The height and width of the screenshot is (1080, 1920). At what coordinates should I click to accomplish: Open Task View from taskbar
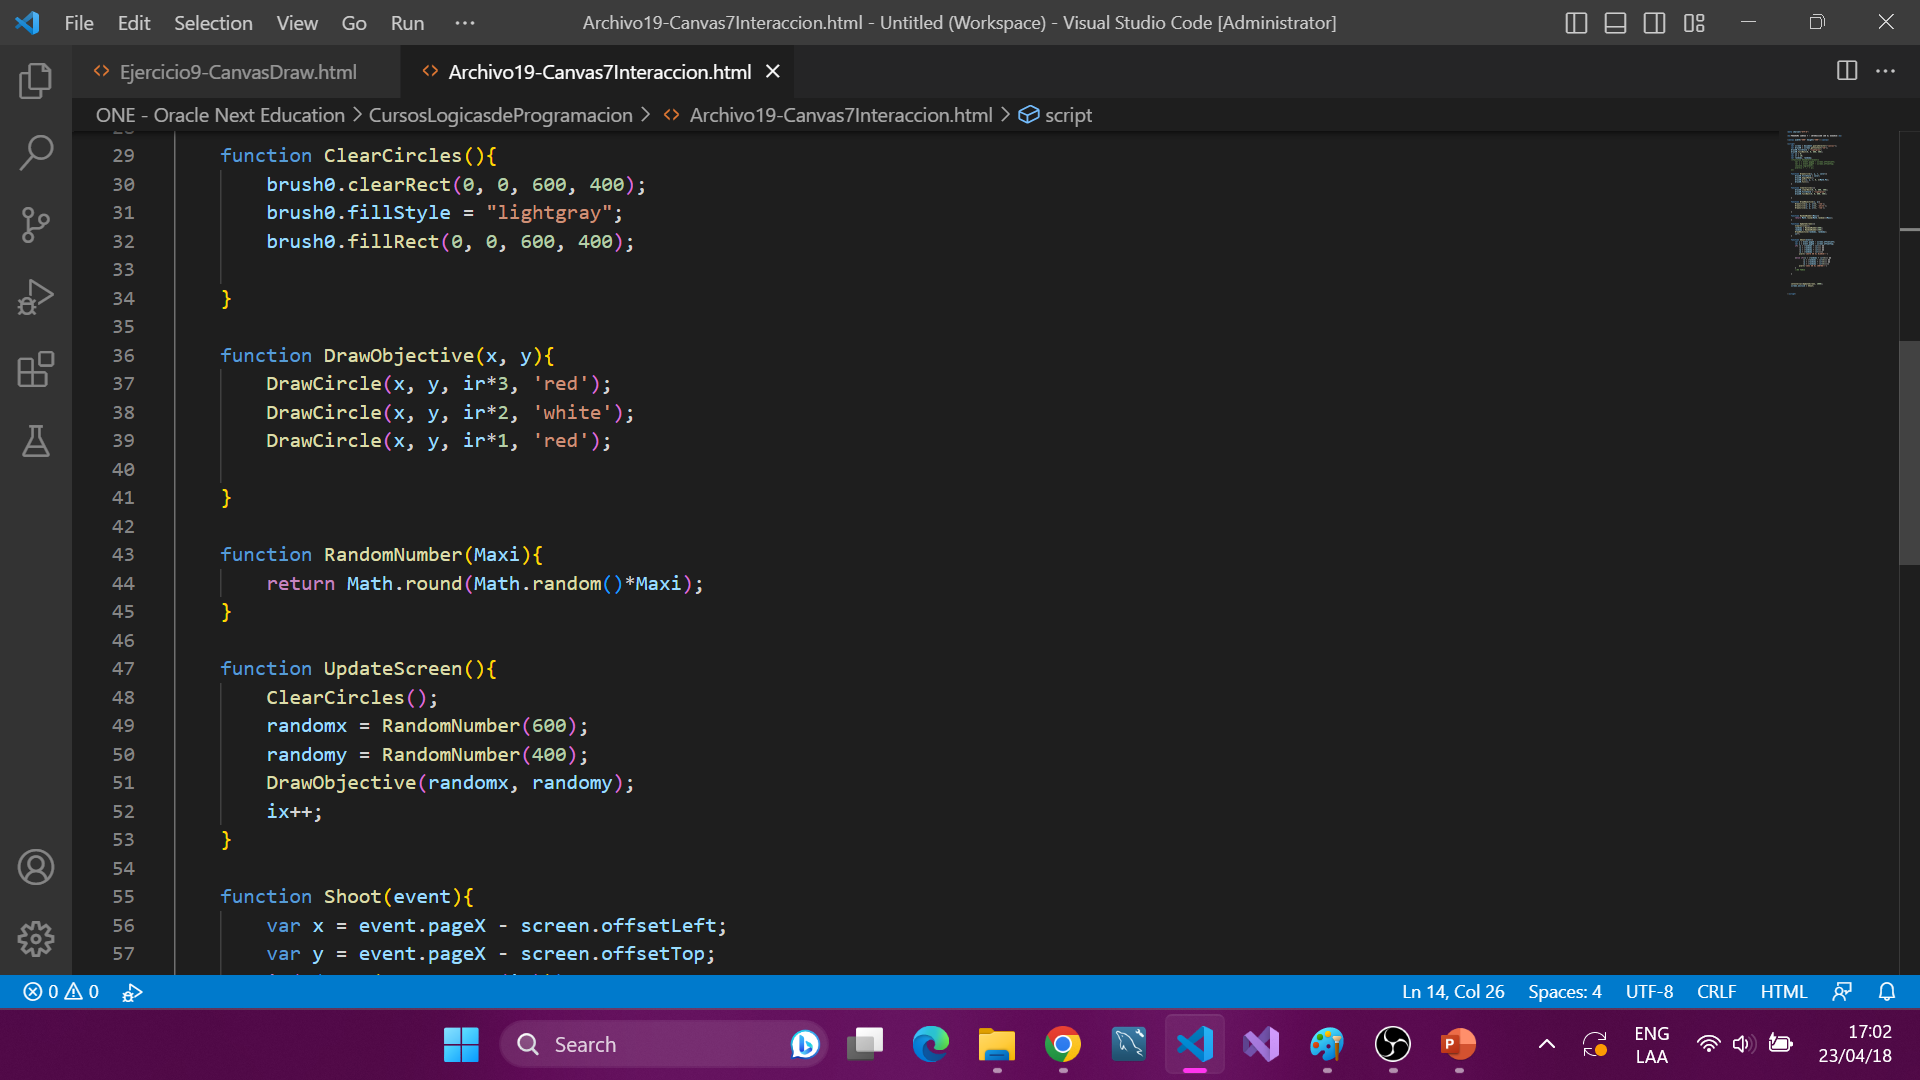point(865,1045)
